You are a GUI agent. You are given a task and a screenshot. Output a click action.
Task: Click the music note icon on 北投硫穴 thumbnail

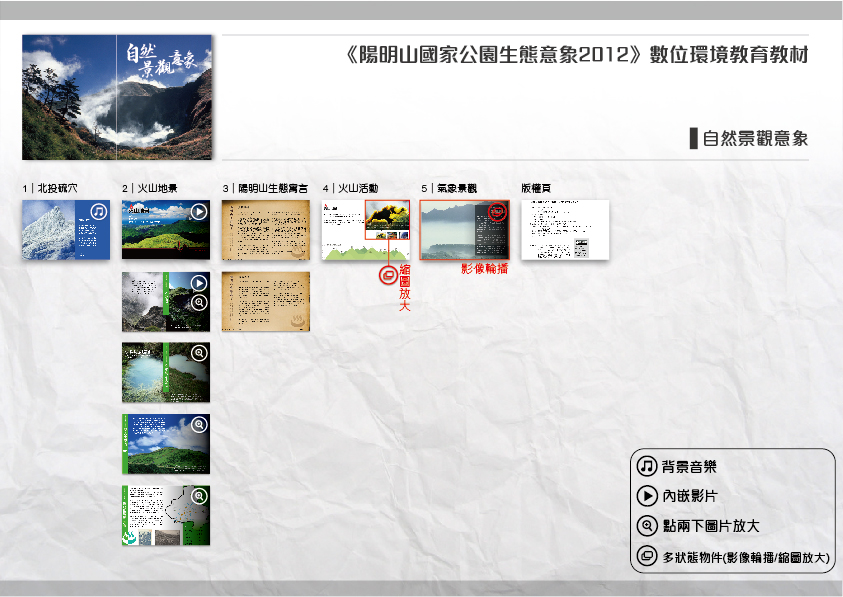[98, 212]
